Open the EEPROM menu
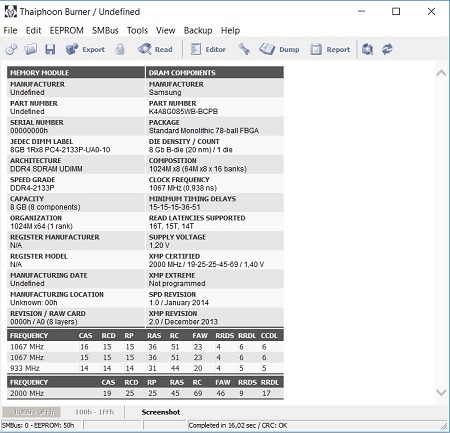The image size is (450, 433). (x=66, y=30)
